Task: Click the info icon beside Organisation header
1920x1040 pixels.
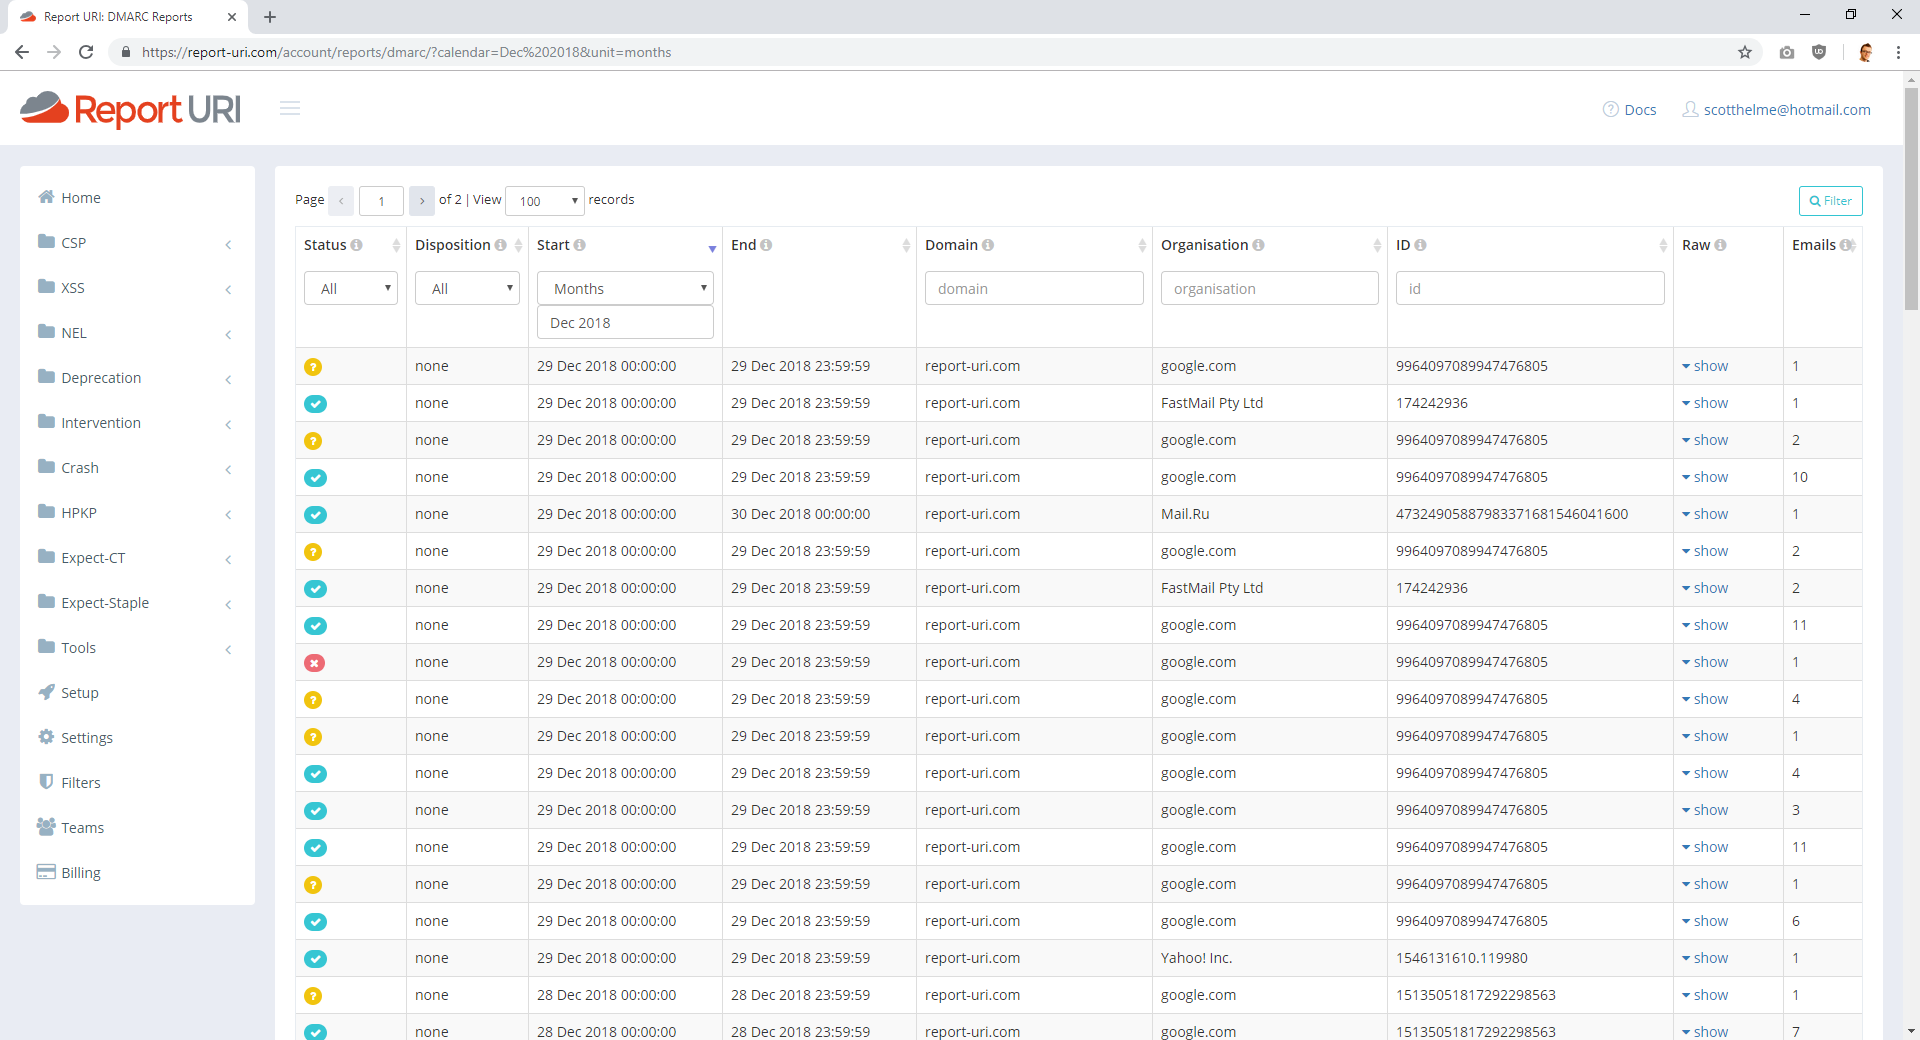Action: pos(1258,245)
